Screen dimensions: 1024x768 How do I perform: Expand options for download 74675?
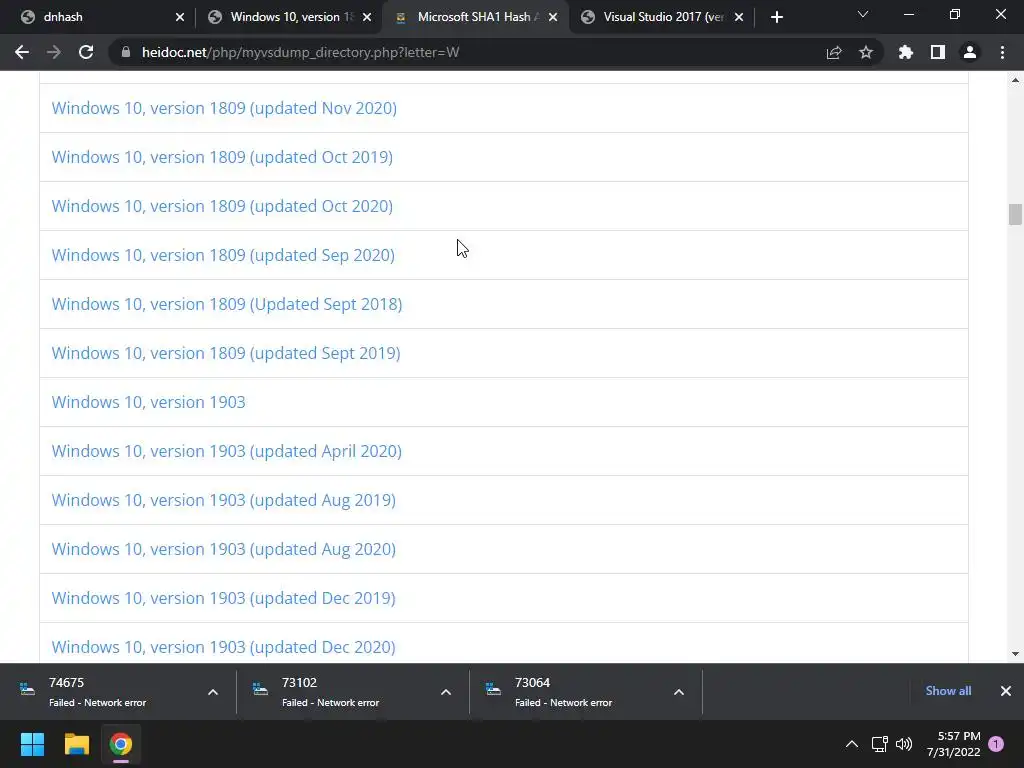click(x=213, y=692)
